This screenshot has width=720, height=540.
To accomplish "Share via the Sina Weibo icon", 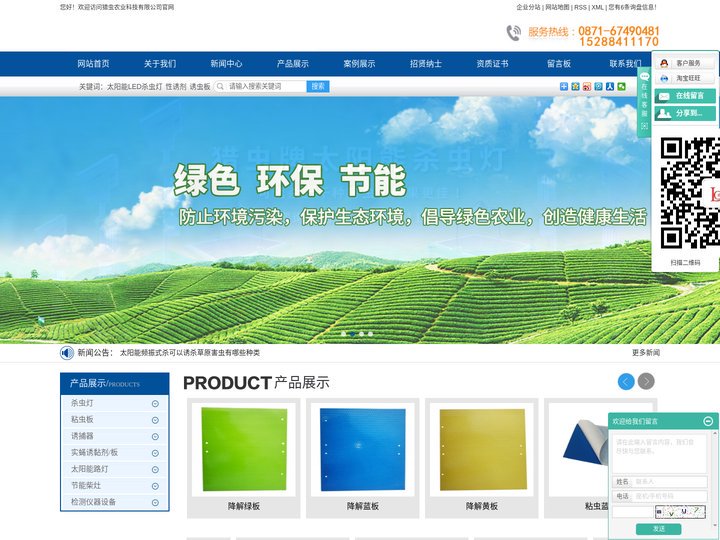I will coord(587,86).
